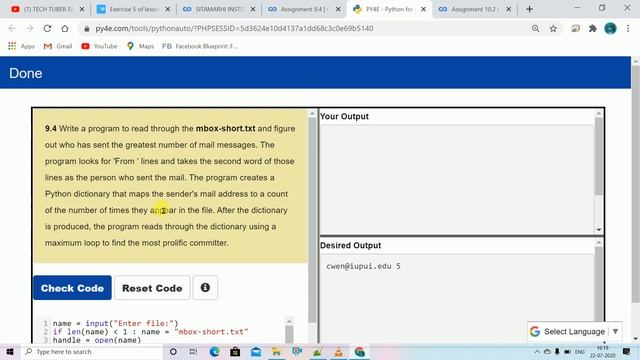Open the Apps bookmarks shortcut
The width and height of the screenshot is (640, 360).
[22, 46]
